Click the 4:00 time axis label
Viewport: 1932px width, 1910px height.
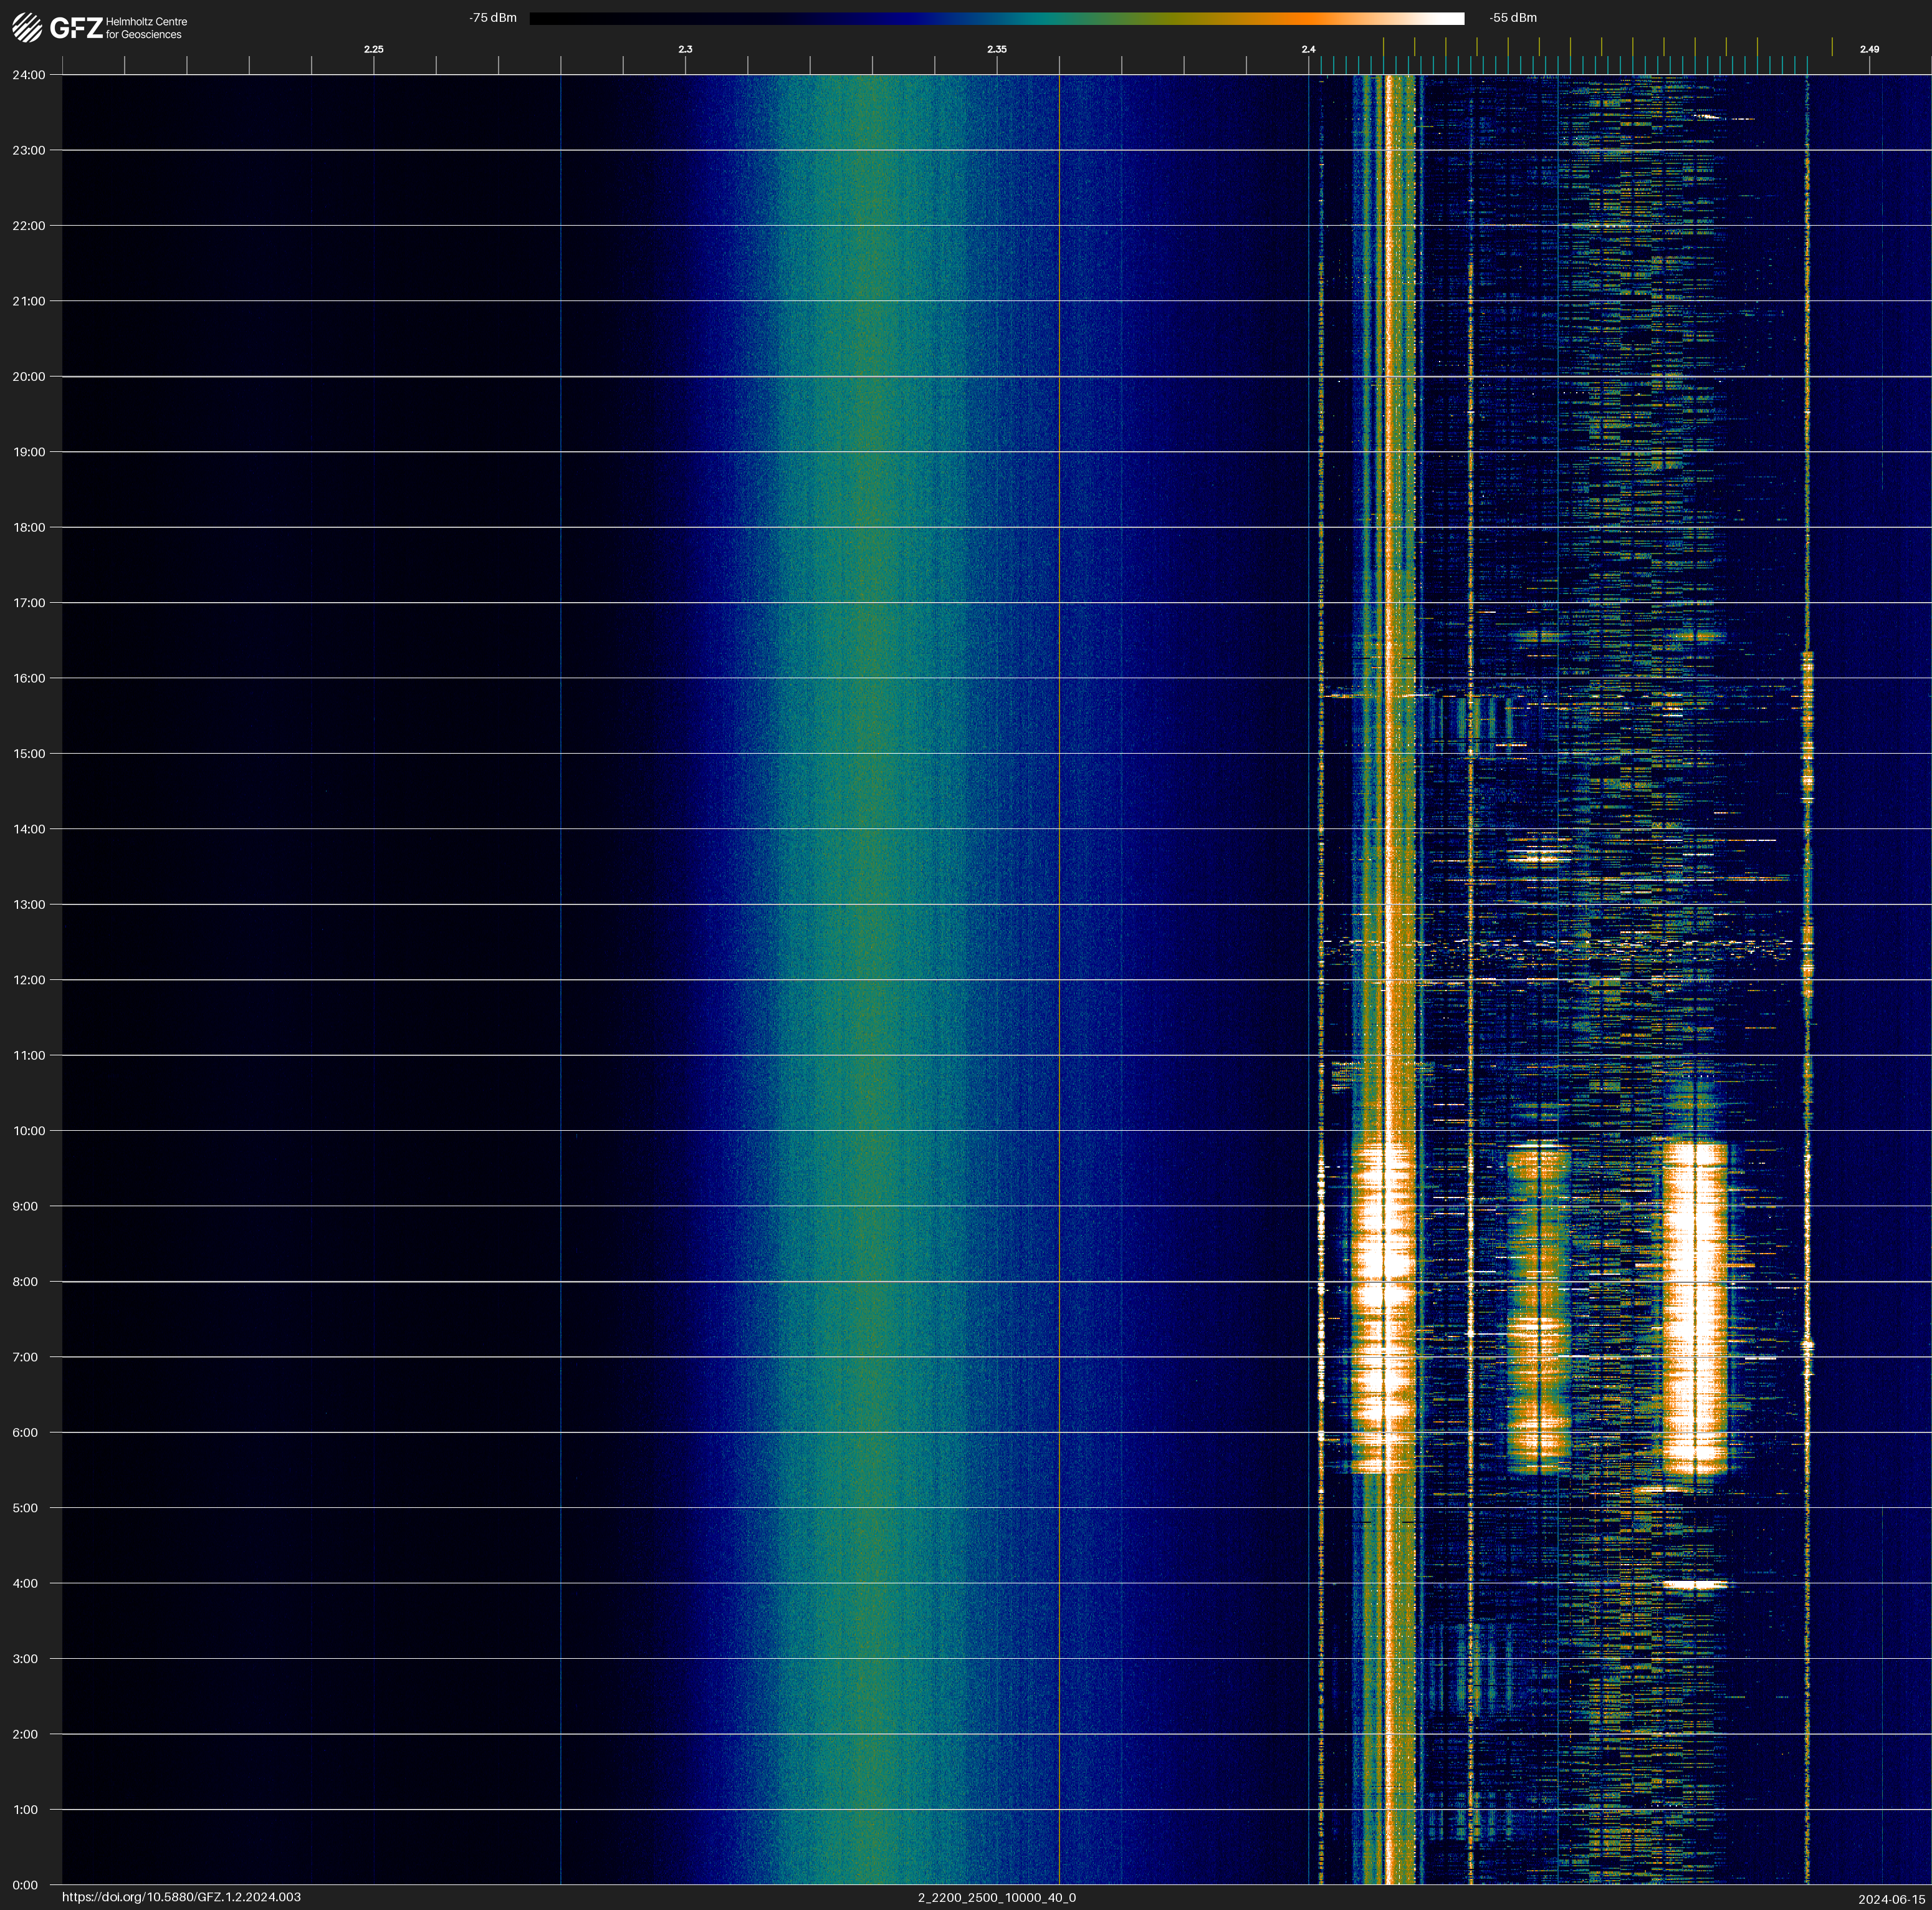(x=25, y=1583)
